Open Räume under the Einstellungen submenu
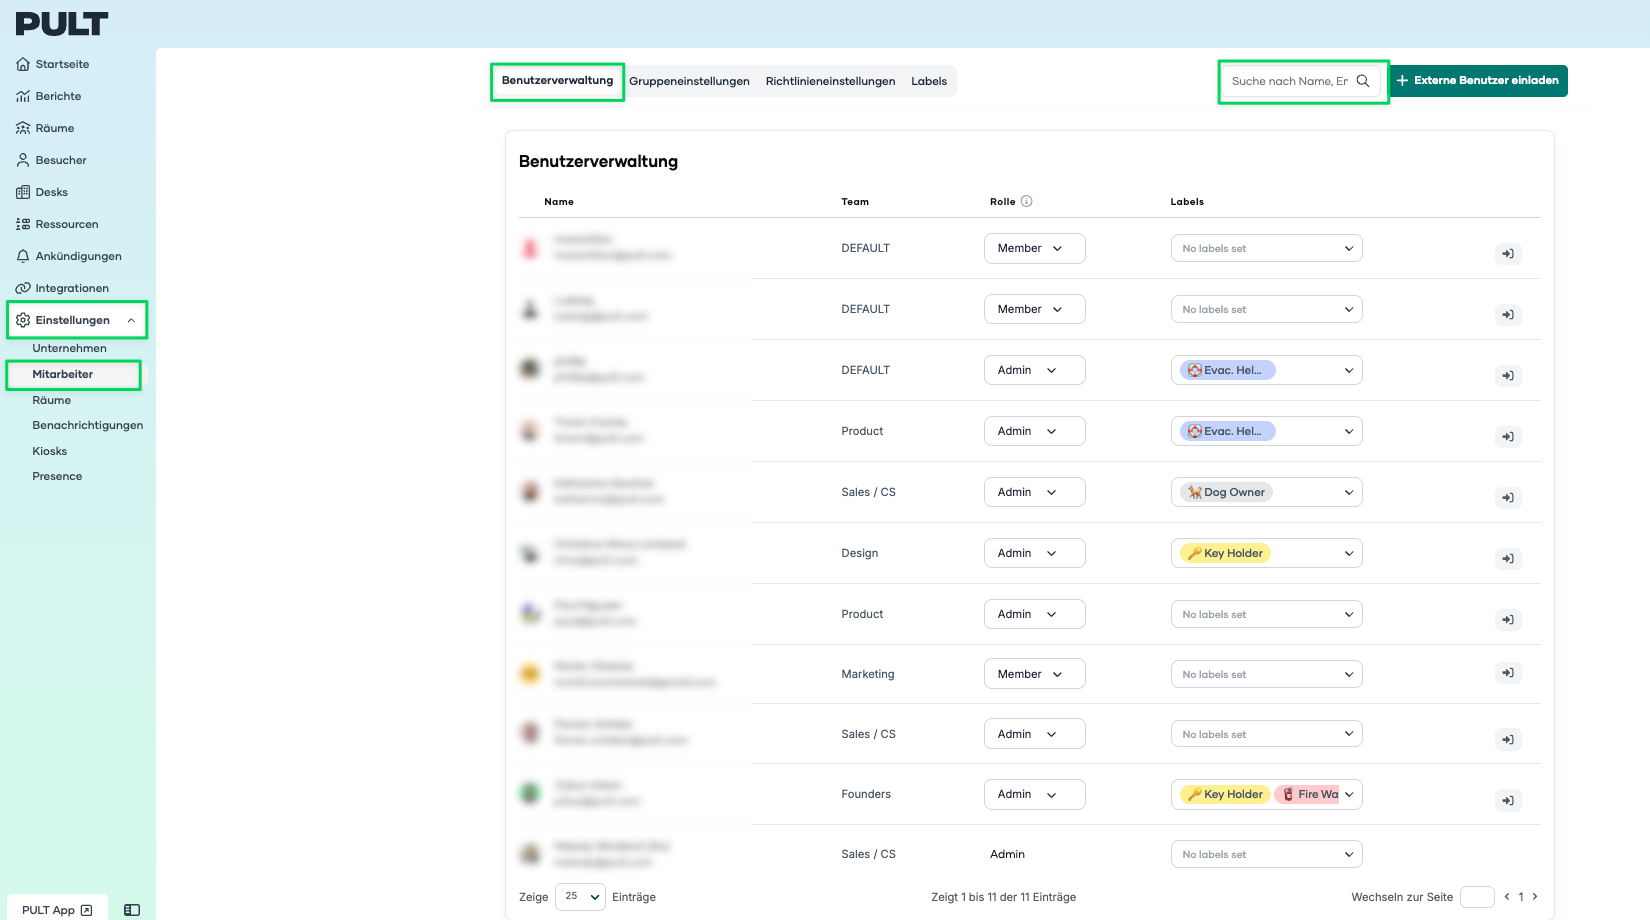The image size is (1650, 920). [x=51, y=400]
